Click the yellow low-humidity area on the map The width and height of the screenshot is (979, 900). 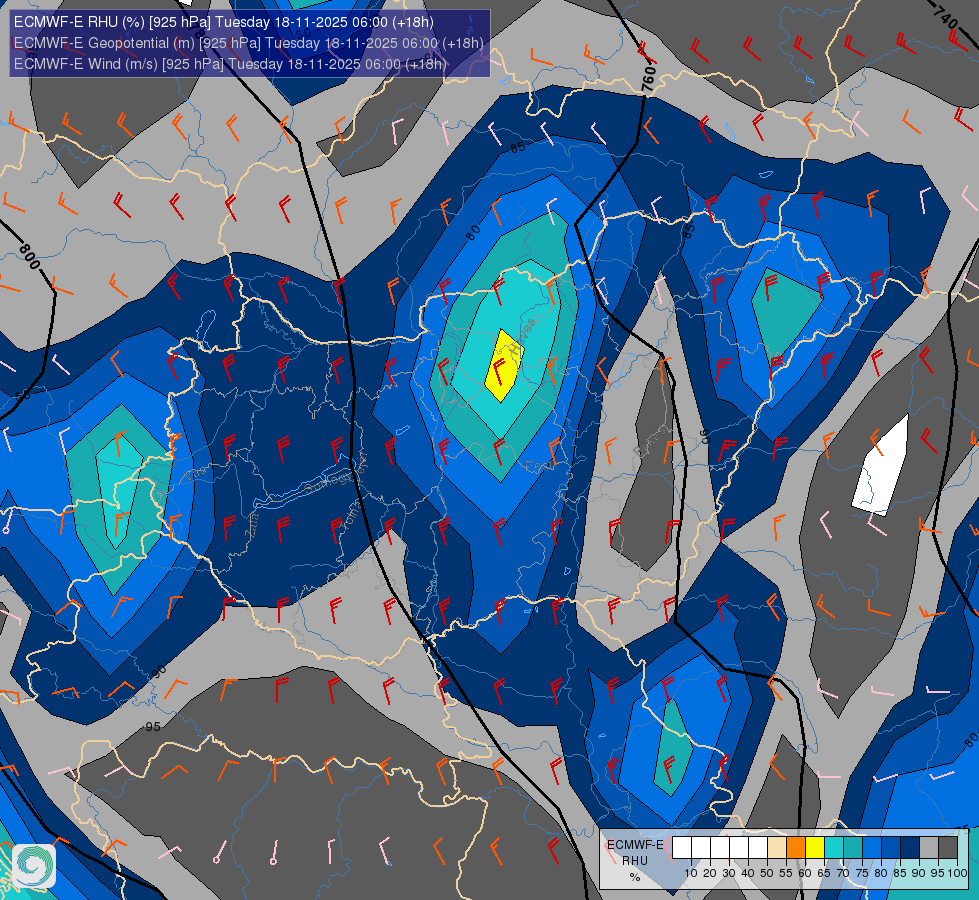pos(504,367)
